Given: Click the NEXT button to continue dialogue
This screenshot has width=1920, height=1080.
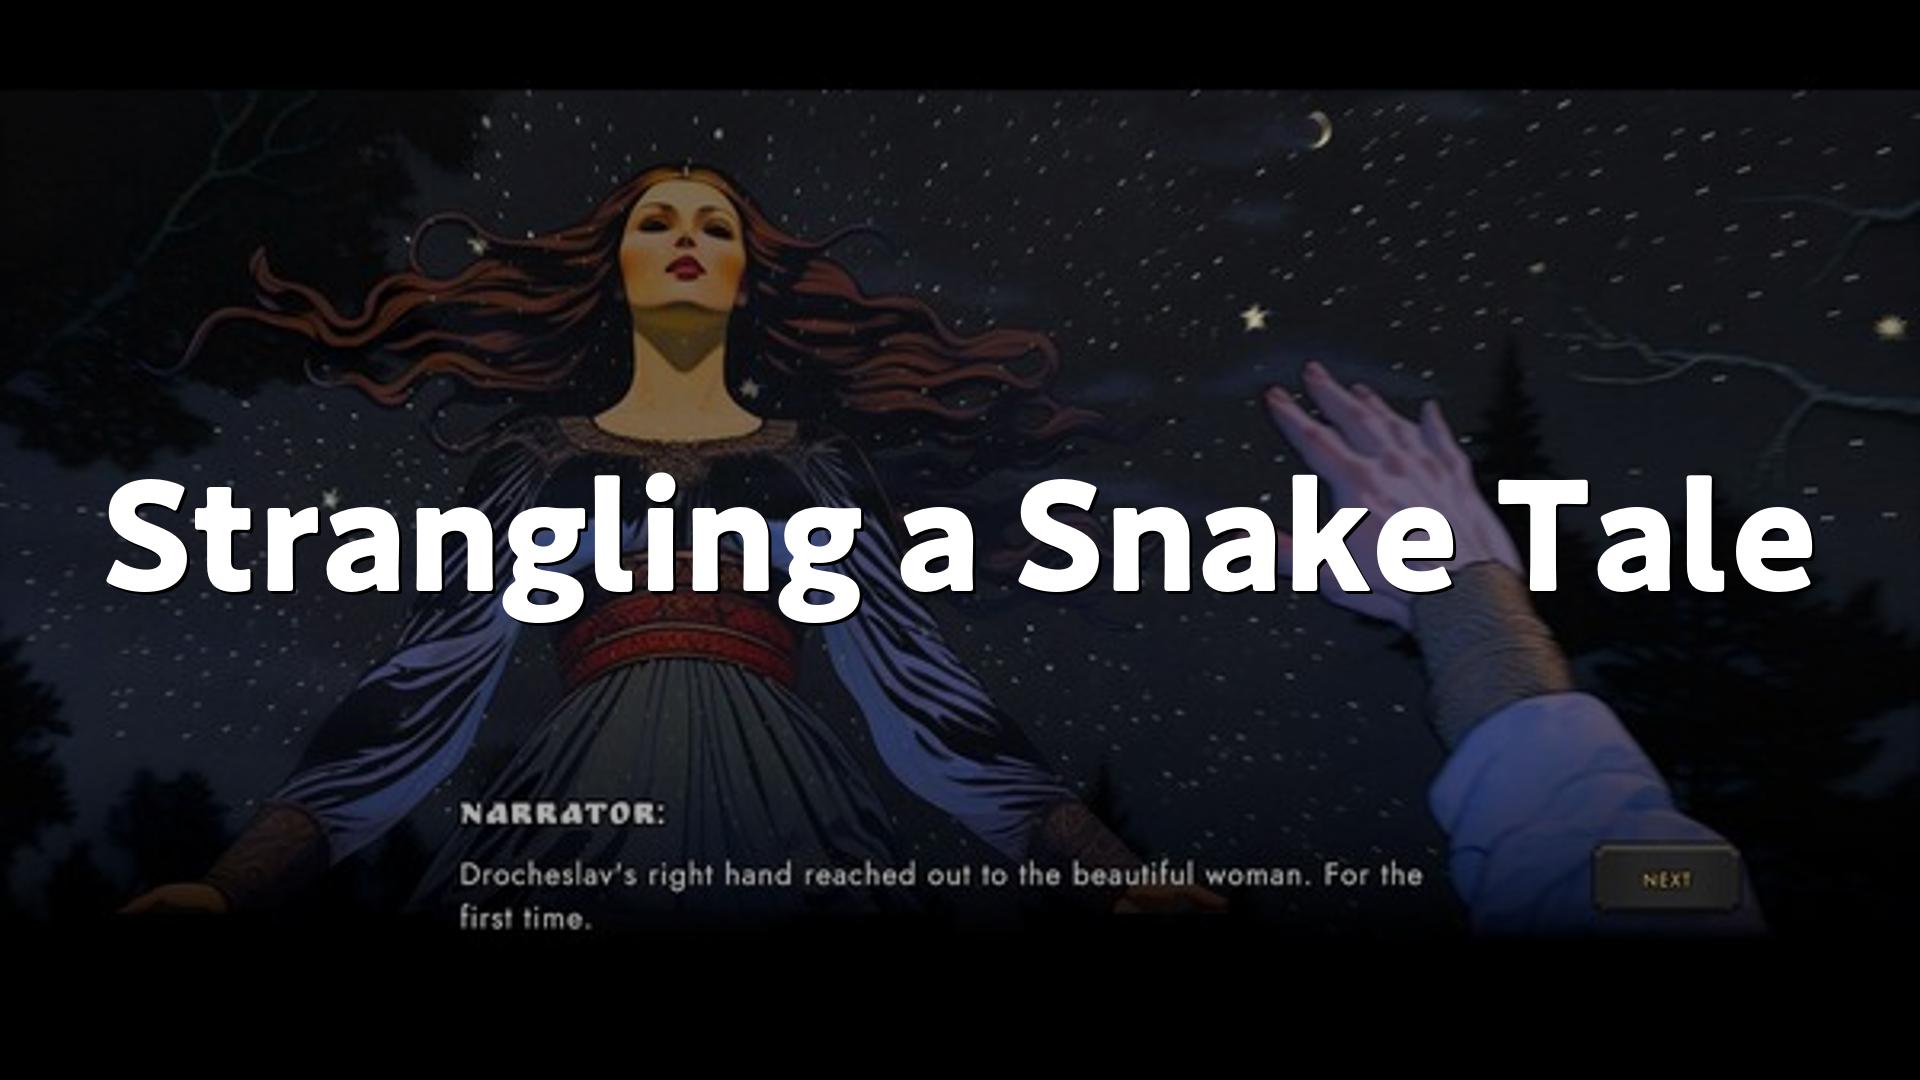Looking at the screenshot, I should coord(1666,880).
